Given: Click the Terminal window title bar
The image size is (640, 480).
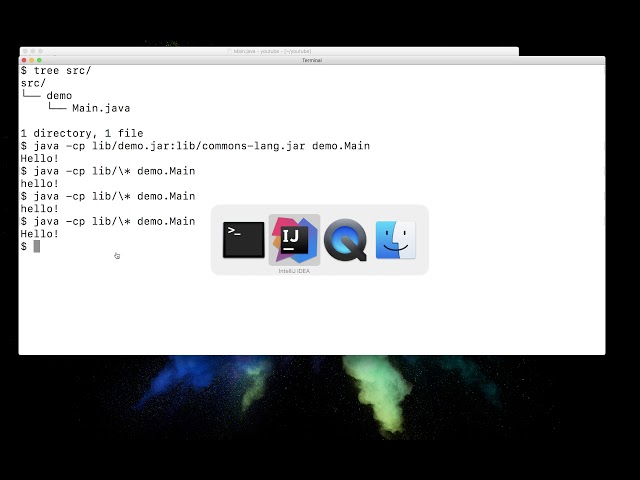Looking at the screenshot, I should [311, 60].
